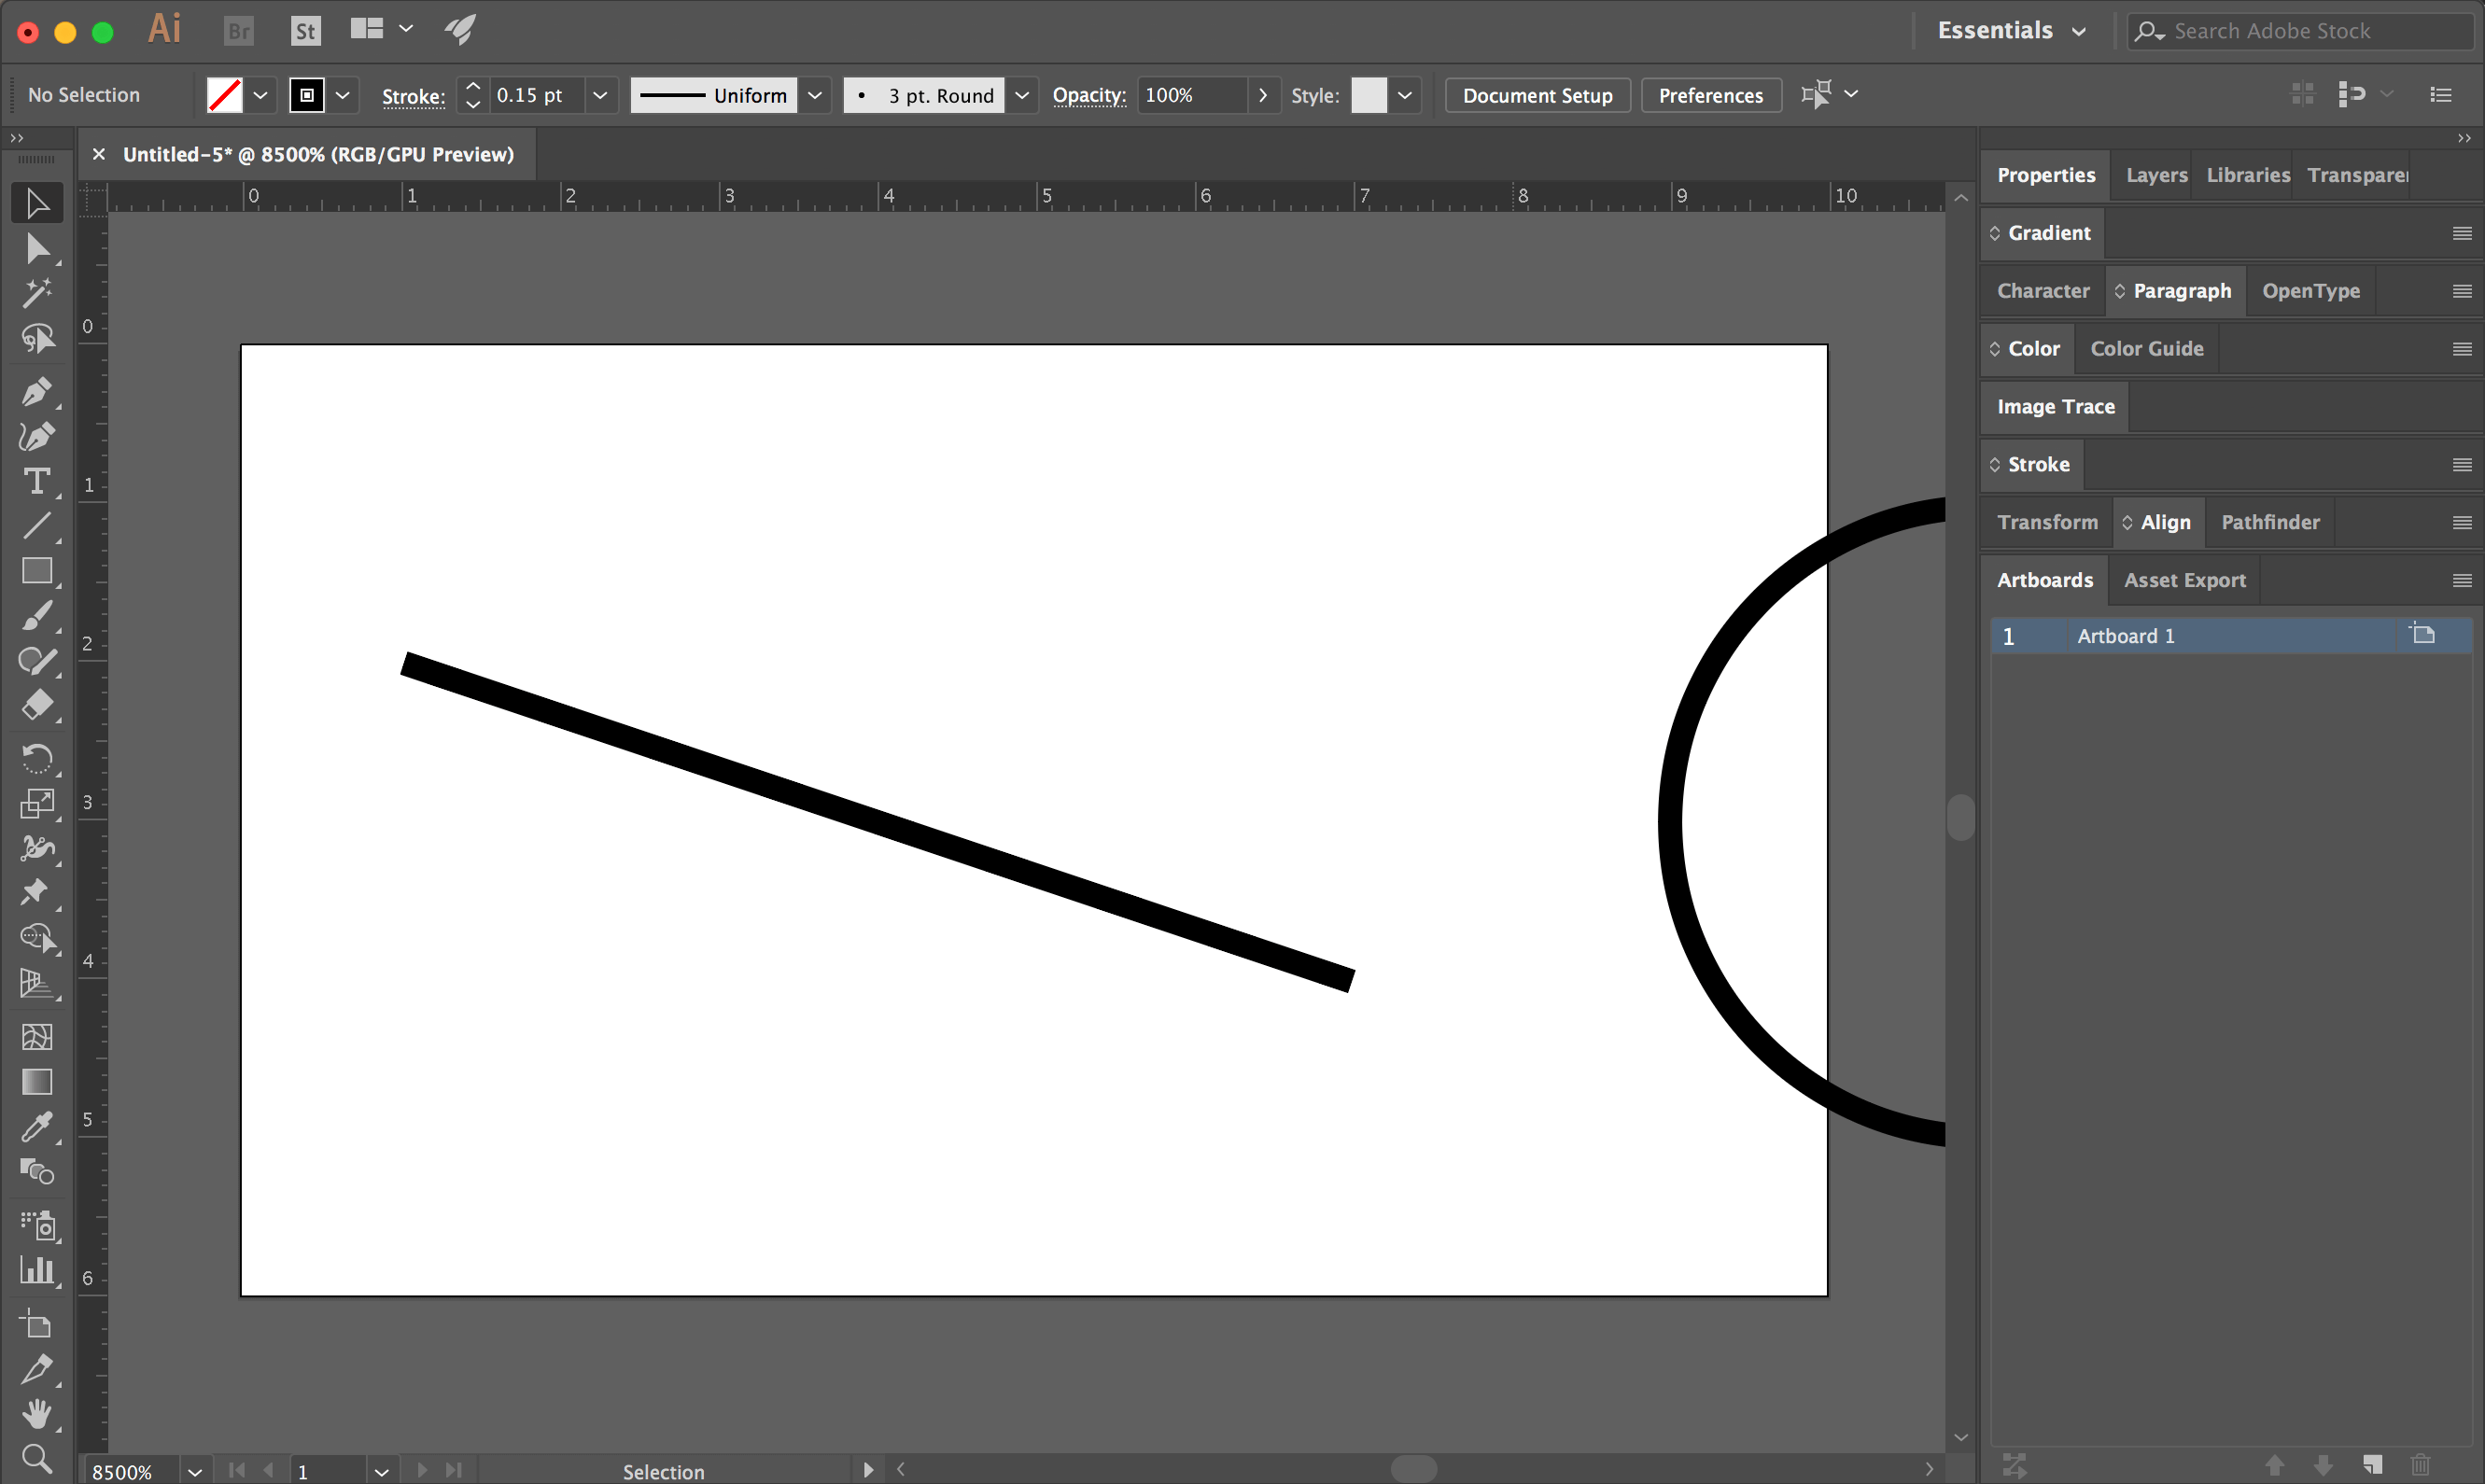Open Preferences
This screenshot has width=2485, height=1484.
point(1710,95)
